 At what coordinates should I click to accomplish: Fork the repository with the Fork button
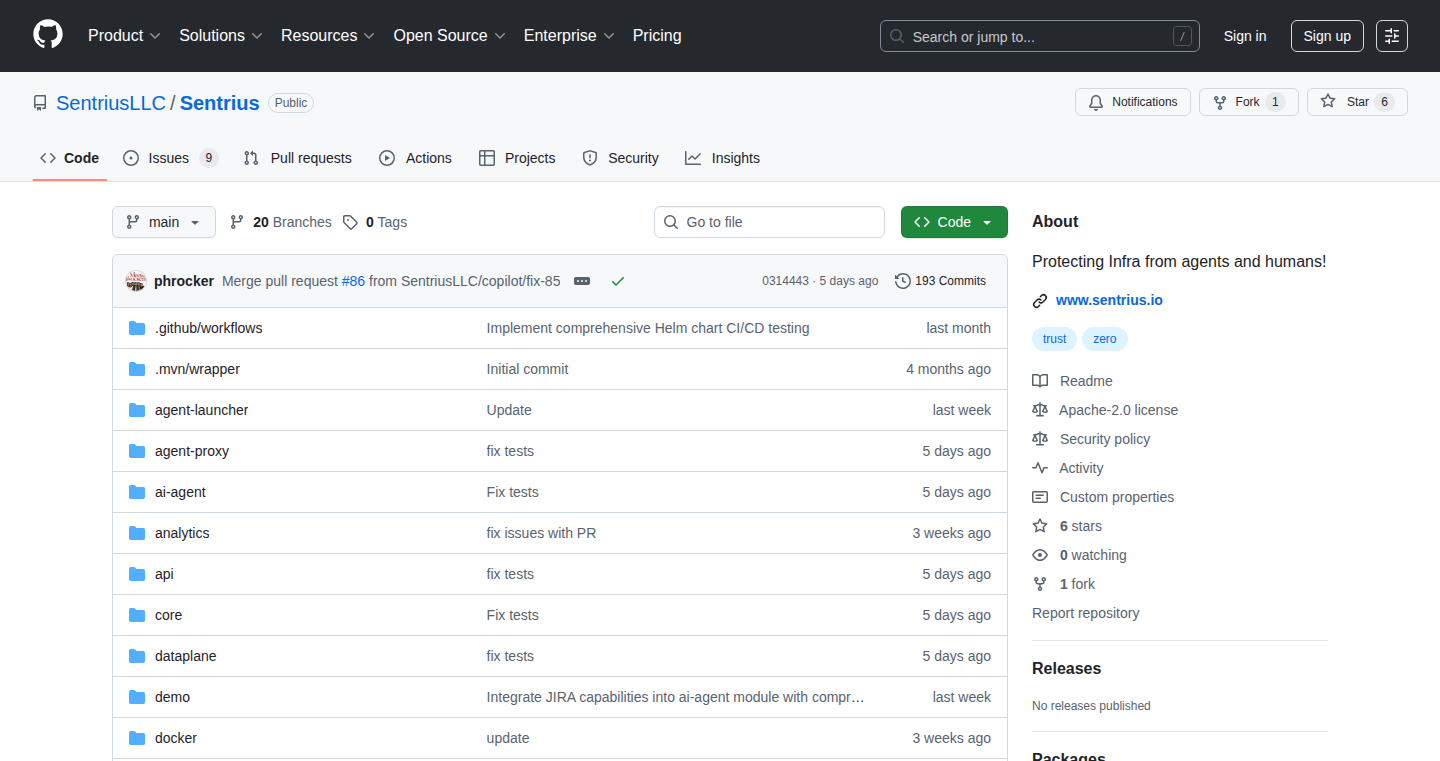click(x=1249, y=102)
